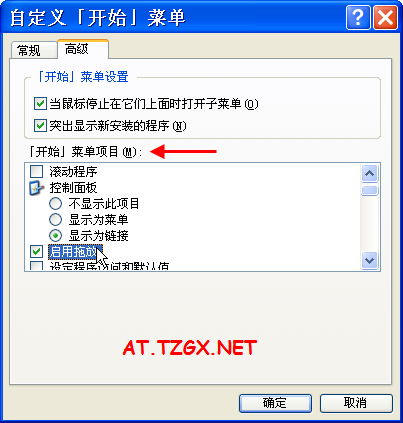Close the 自定义「开始」菜单 dialog
This screenshot has height=423, width=403.
point(386,17)
